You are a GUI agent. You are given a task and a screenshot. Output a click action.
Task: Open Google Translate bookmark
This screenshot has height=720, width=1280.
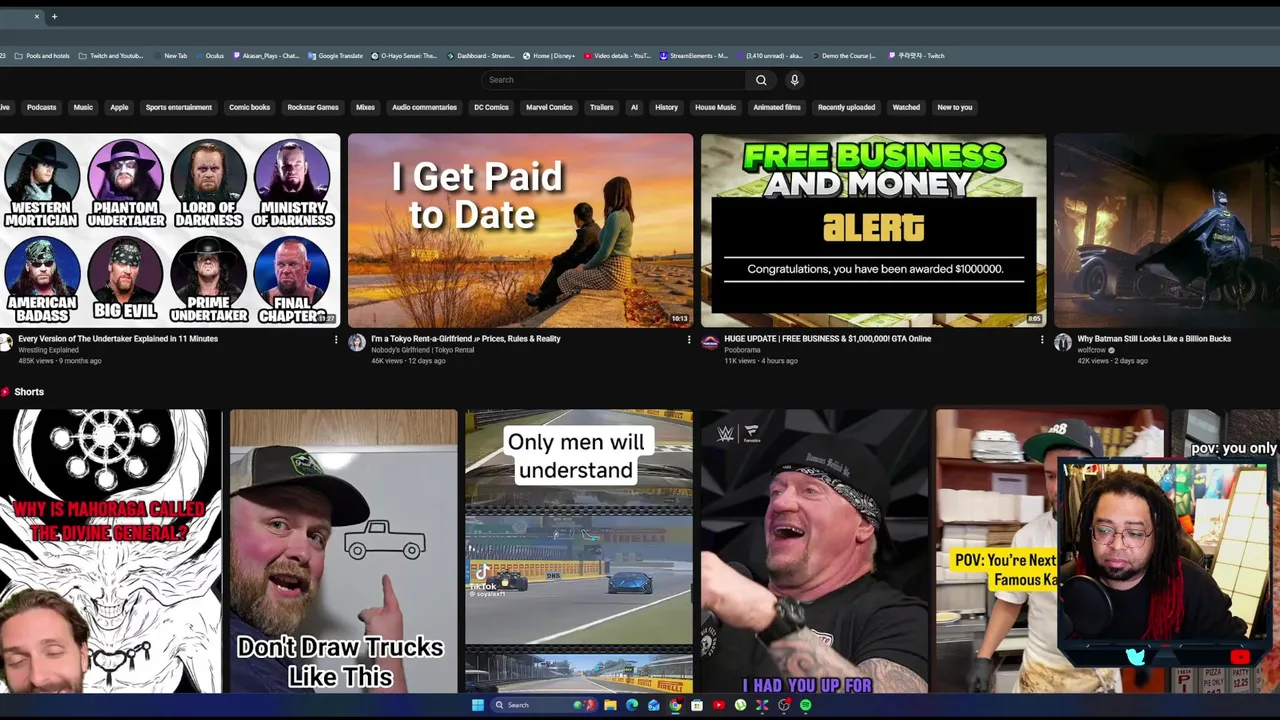click(336, 56)
